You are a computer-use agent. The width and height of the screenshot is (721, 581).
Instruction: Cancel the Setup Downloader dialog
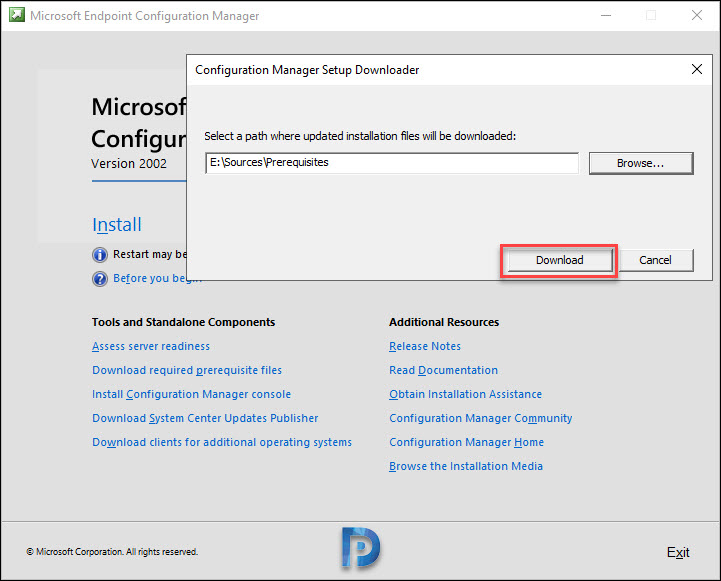[x=656, y=260]
